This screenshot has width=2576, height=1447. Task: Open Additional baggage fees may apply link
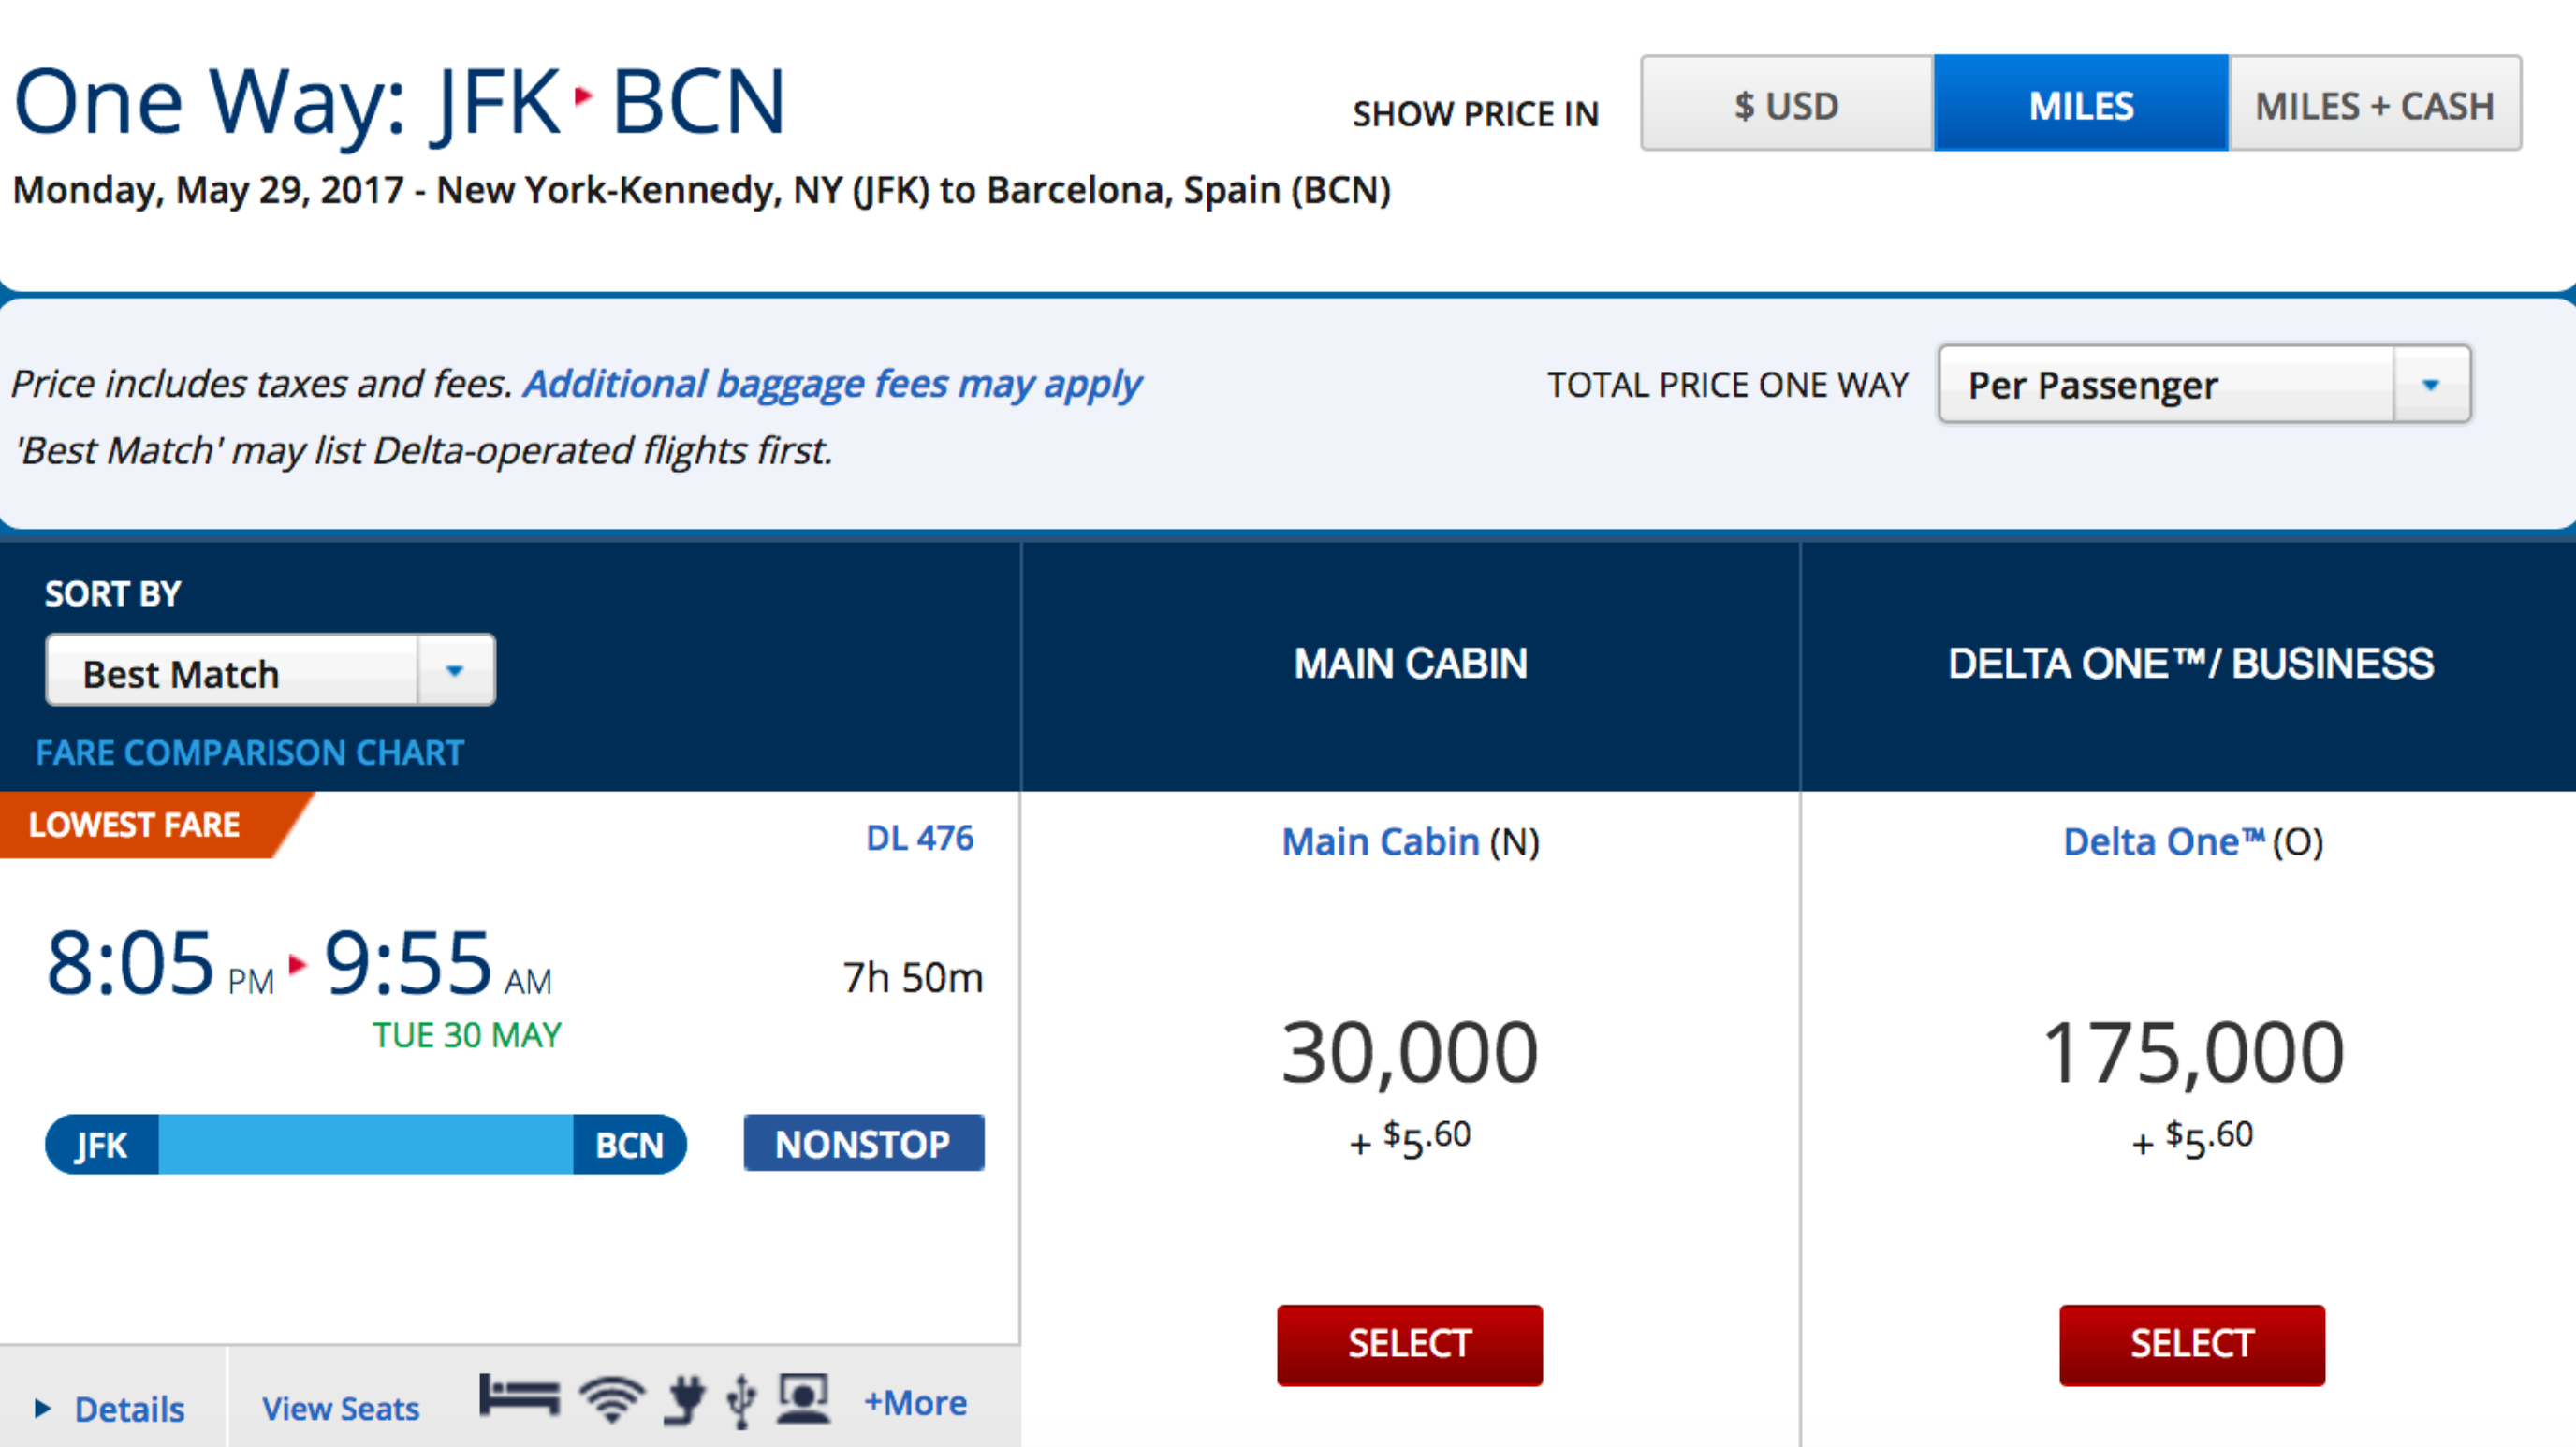(x=832, y=384)
